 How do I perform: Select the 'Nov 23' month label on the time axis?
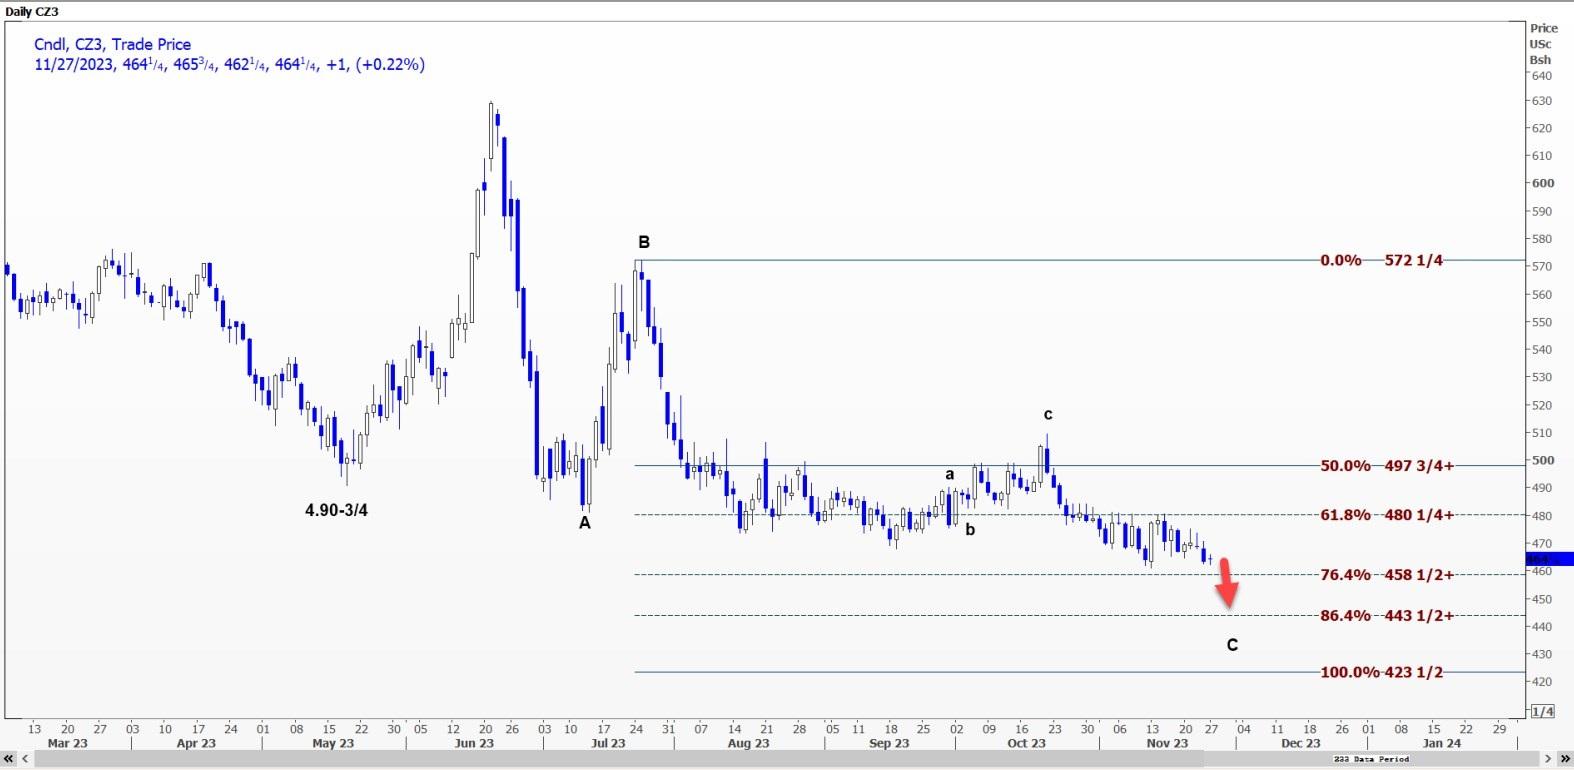pyautogui.click(x=1167, y=743)
